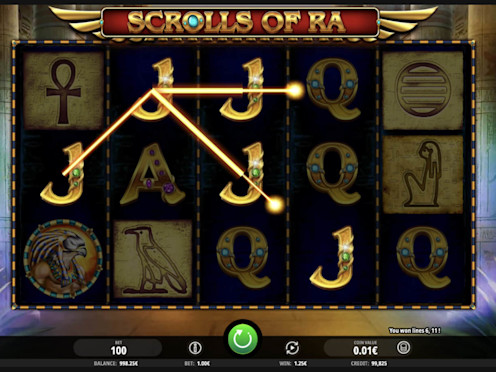The height and width of the screenshot is (372, 496).
Task: Click the Q symbol atop fourth reel
Action: pyautogui.click(x=333, y=90)
